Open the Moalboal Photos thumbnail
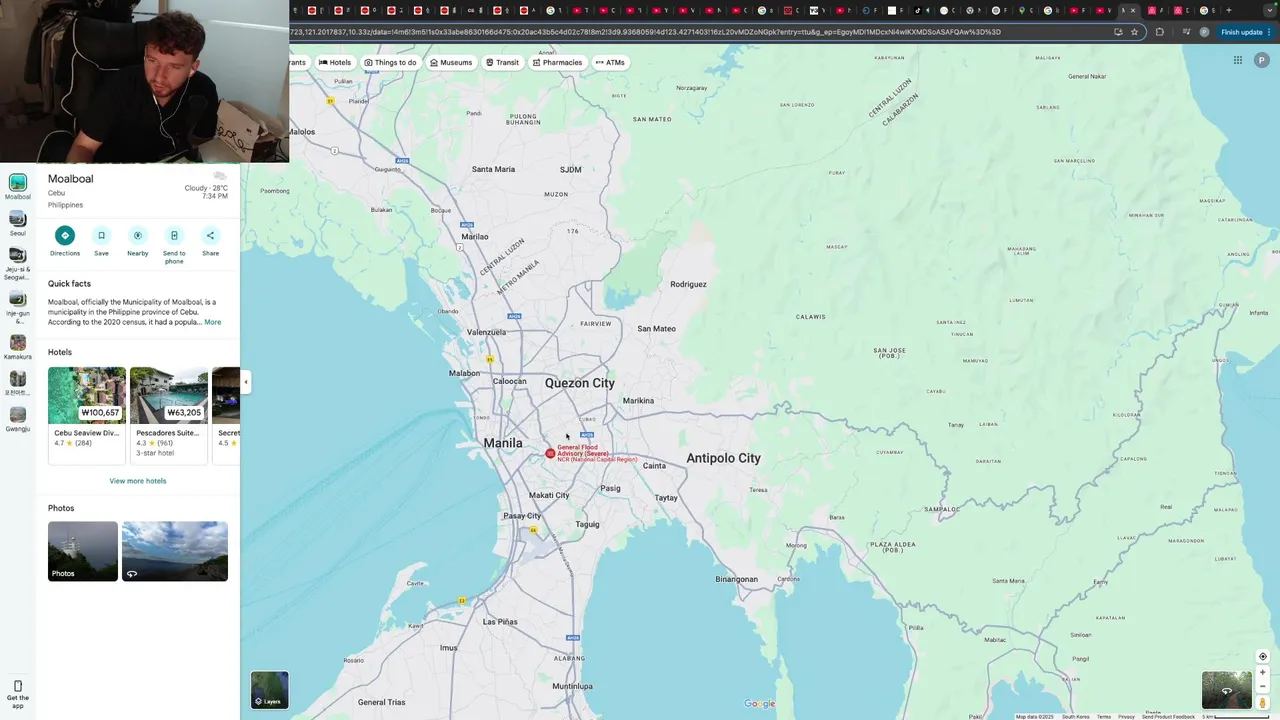 83,551
